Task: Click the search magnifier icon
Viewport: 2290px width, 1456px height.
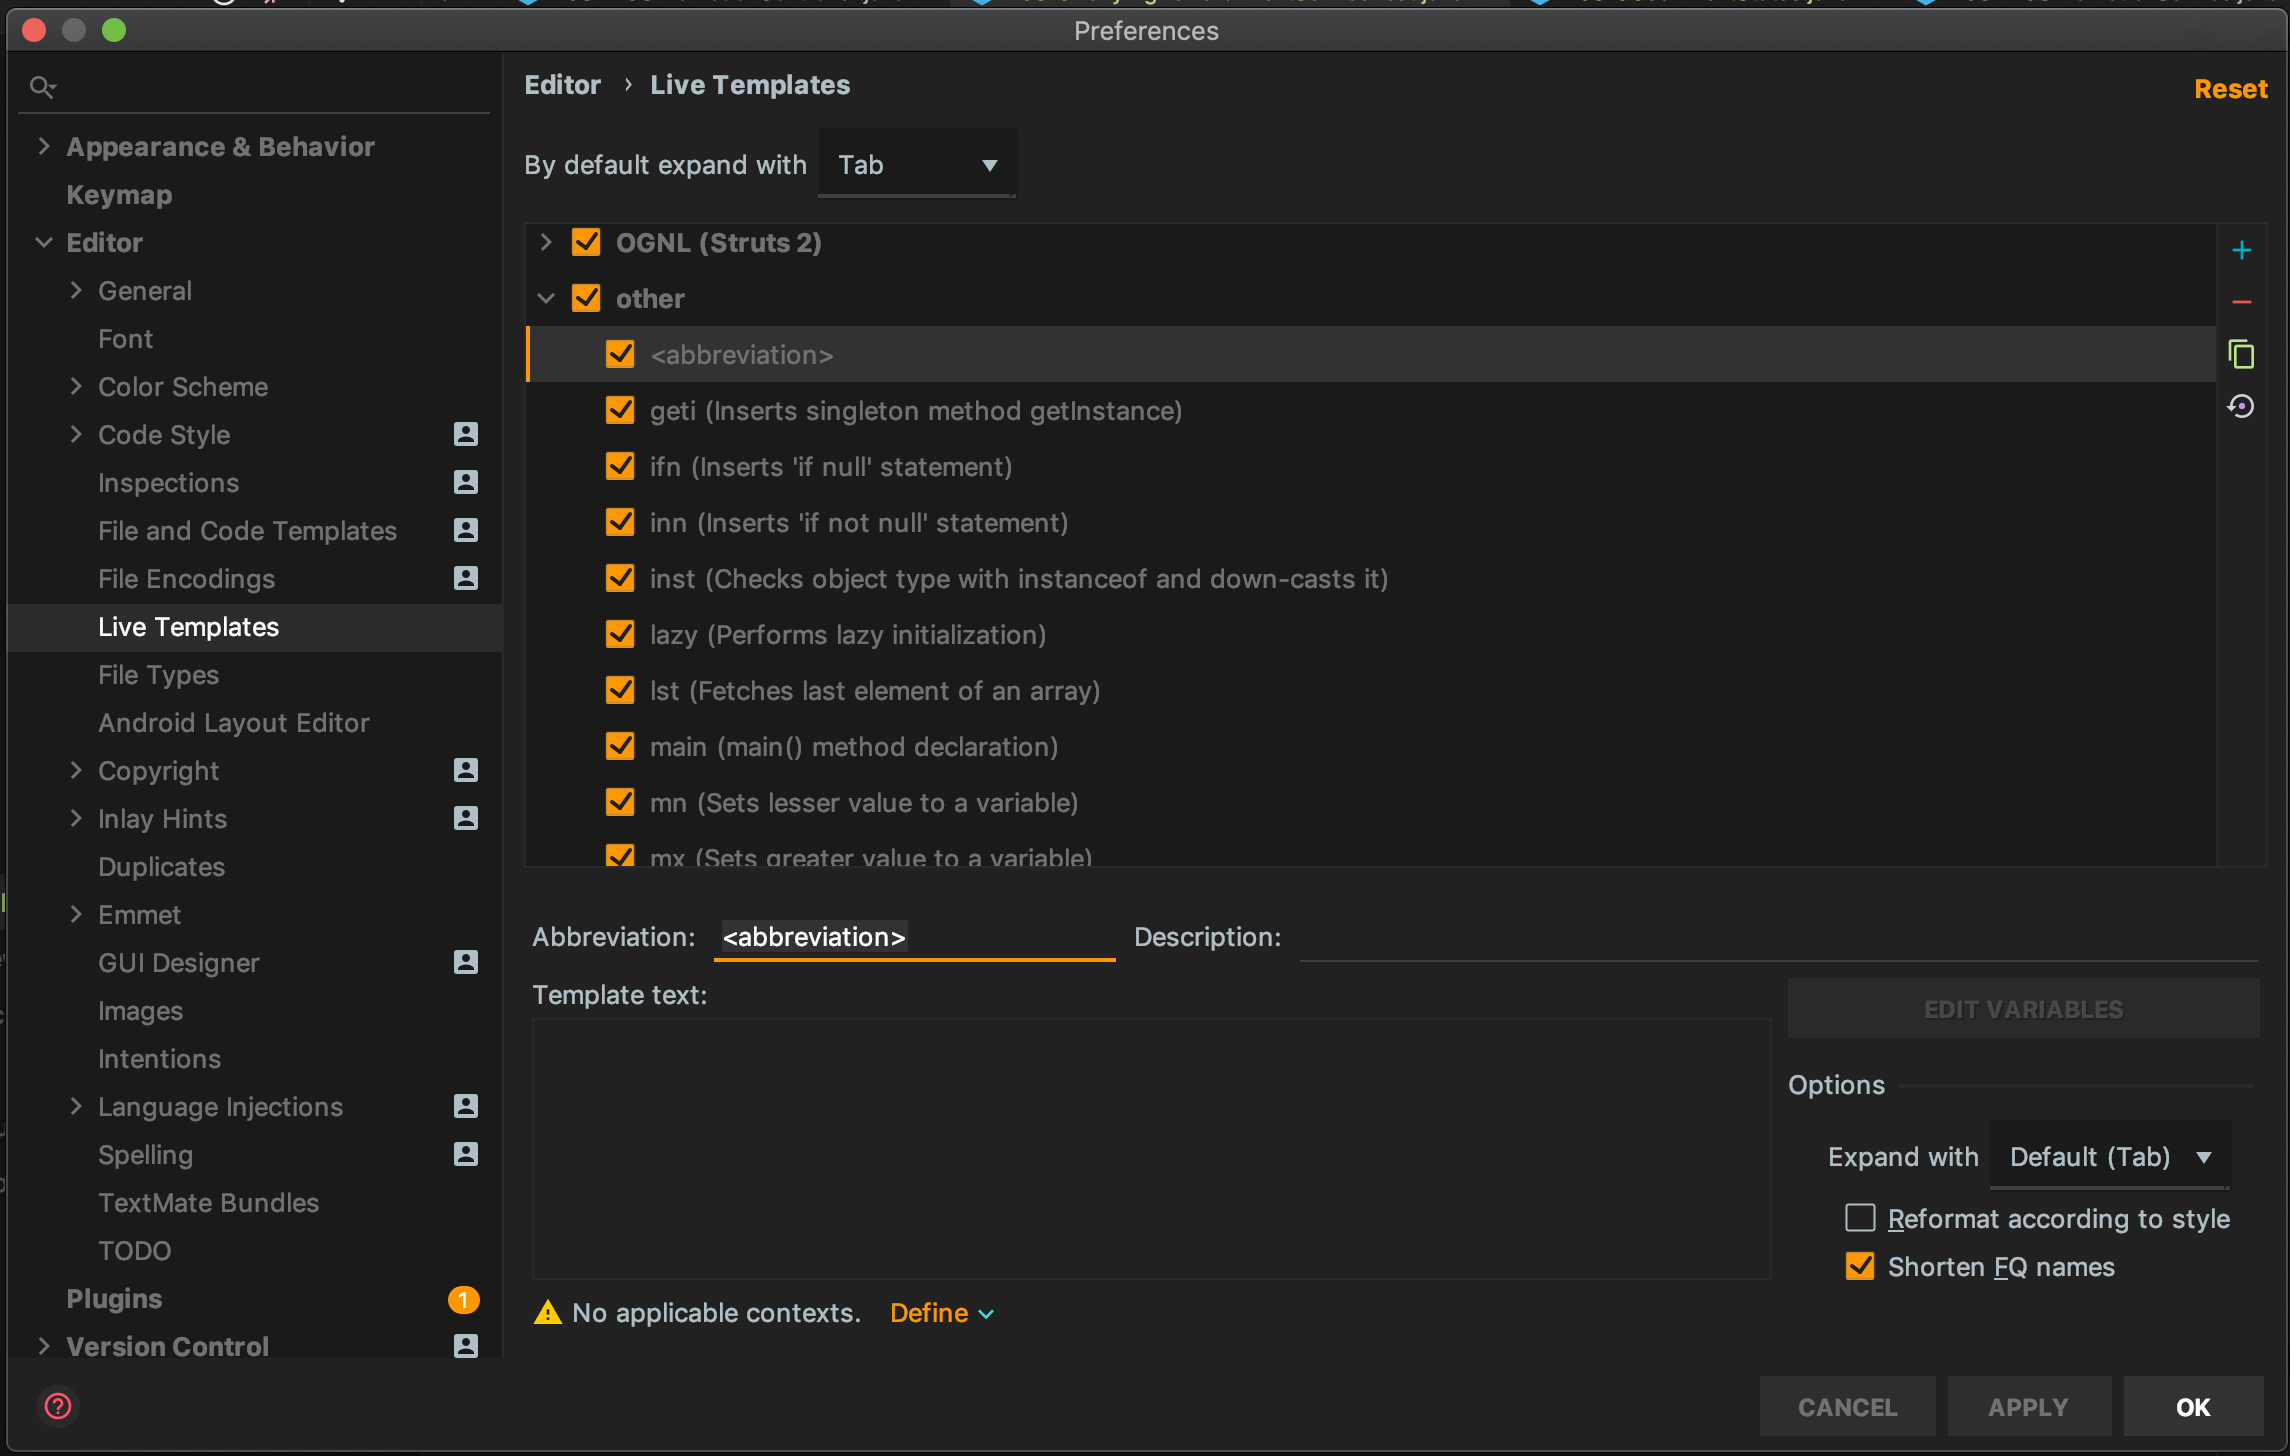Action: [42, 87]
